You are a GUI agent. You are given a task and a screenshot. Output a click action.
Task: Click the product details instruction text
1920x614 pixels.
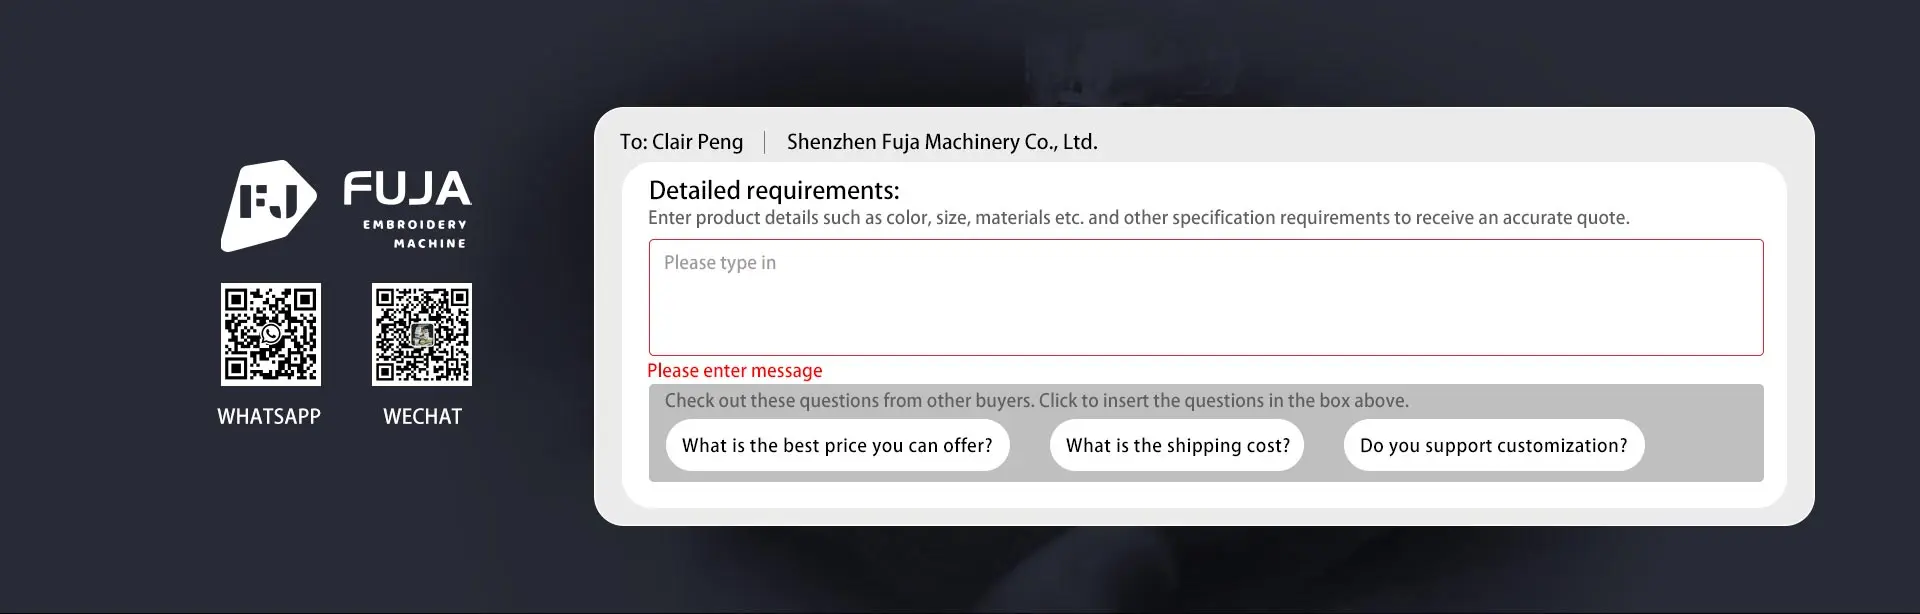point(1138,218)
